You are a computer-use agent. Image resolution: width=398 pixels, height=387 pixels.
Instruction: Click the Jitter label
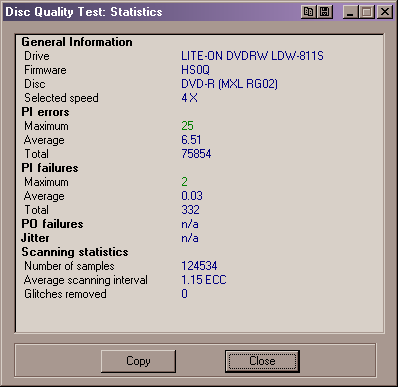35,238
